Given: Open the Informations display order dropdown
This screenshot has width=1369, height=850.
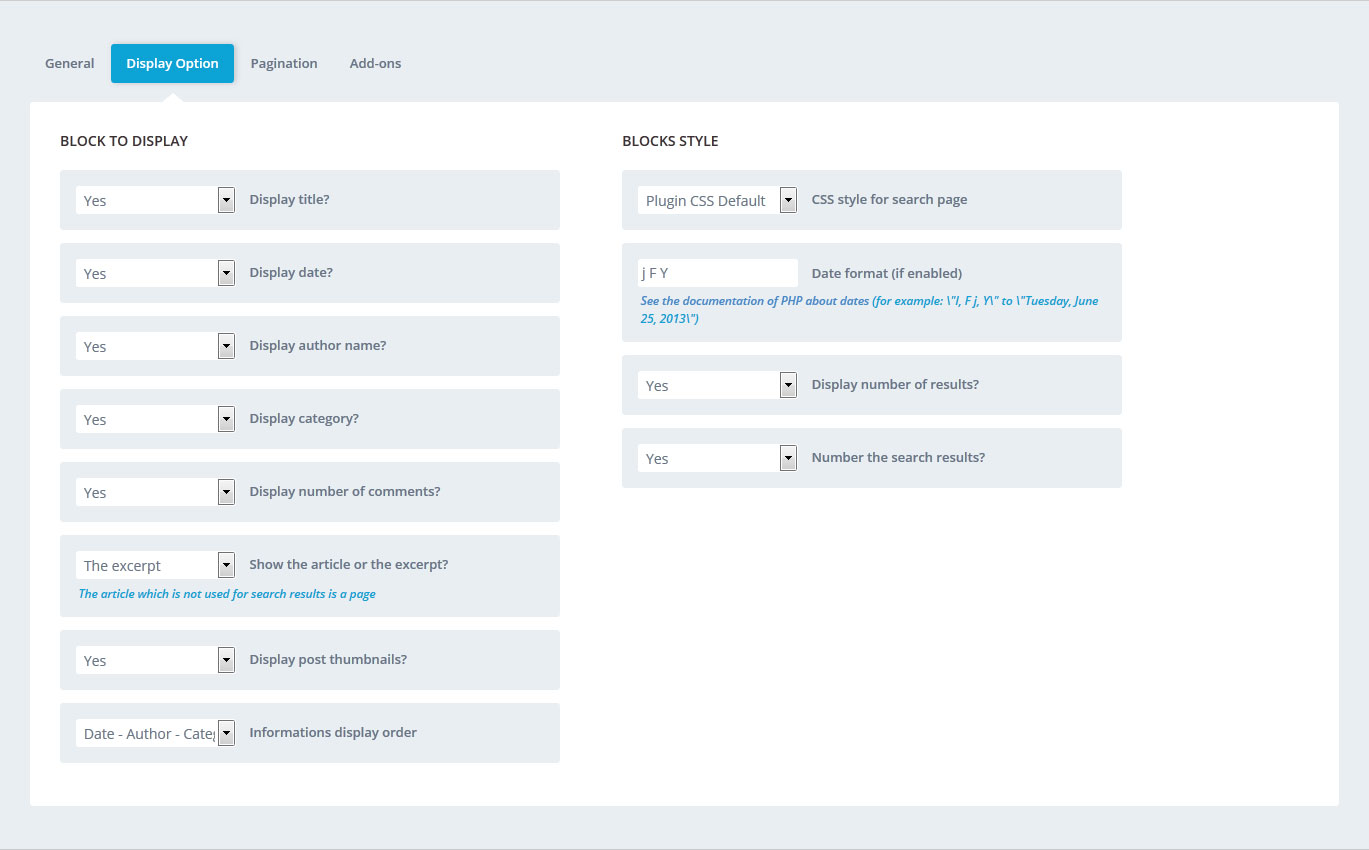Looking at the screenshot, I should [x=155, y=733].
